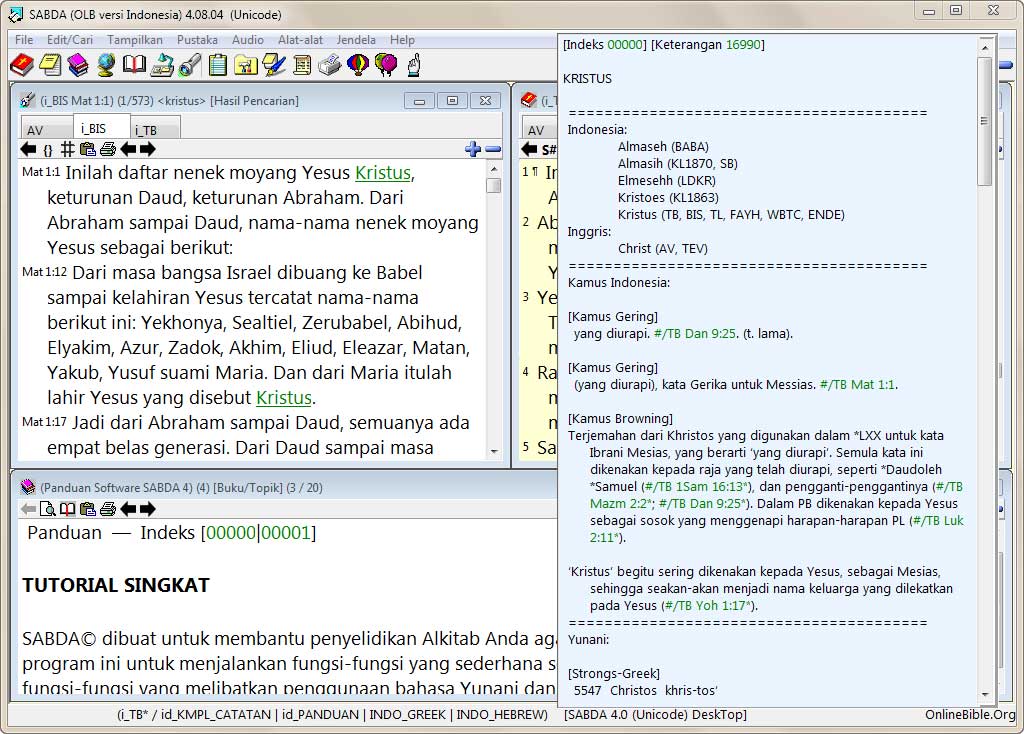Image resolution: width=1024 pixels, height=734 pixels.
Task: Minimize the search results child window
Action: 419,101
